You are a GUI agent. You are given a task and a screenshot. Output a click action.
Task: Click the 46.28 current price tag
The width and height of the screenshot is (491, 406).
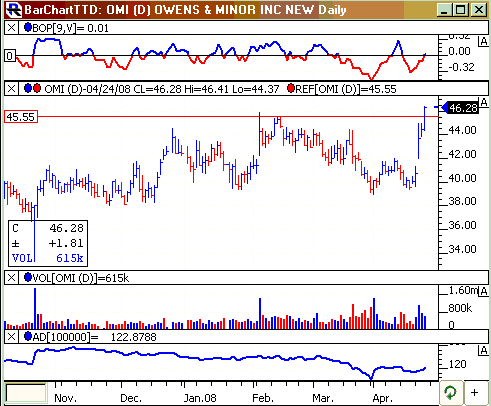point(460,108)
